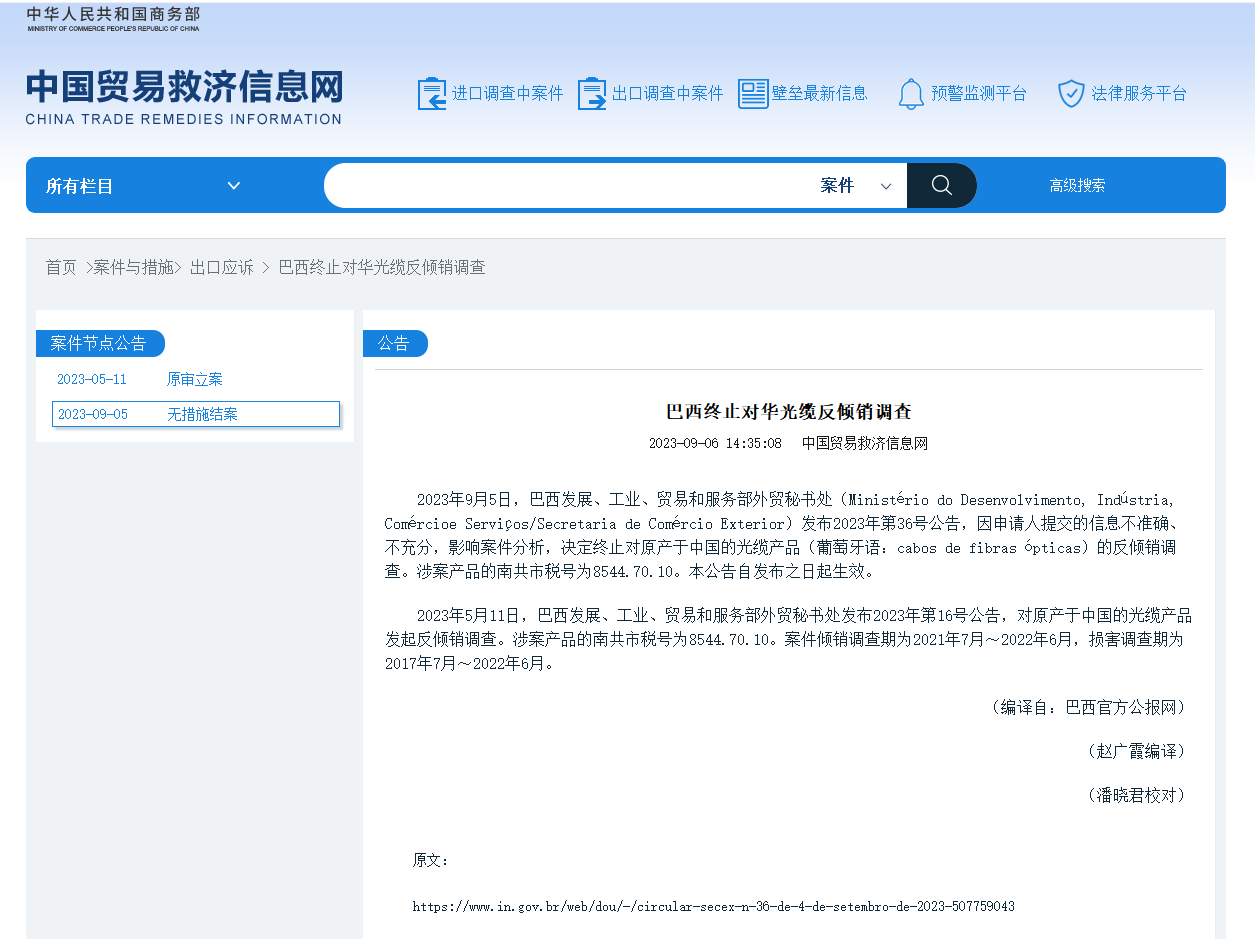Go to 首页 in breadcrumb
The width and height of the screenshot is (1255, 939).
coord(61,267)
